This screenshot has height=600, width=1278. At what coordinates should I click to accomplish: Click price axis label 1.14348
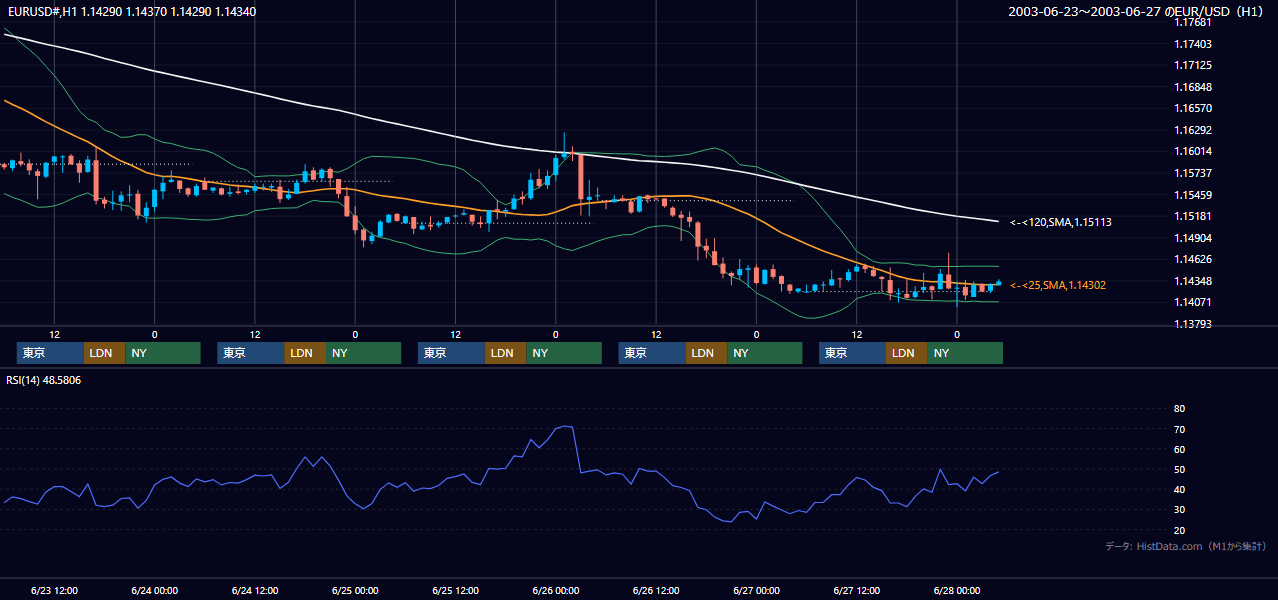[x=1192, y=281]
